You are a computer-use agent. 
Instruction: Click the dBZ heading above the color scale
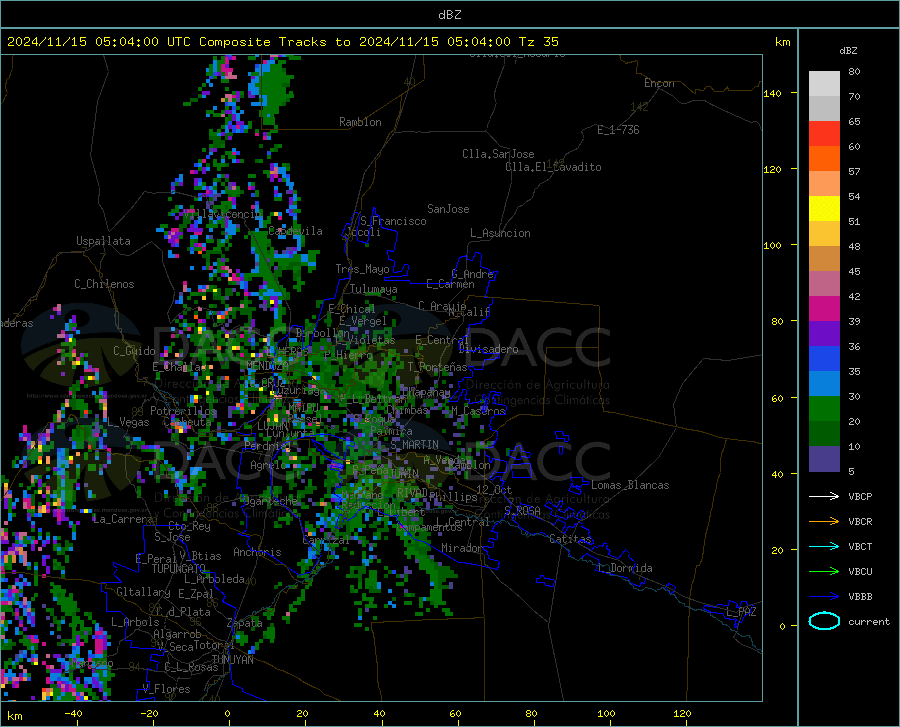(848, 50)
